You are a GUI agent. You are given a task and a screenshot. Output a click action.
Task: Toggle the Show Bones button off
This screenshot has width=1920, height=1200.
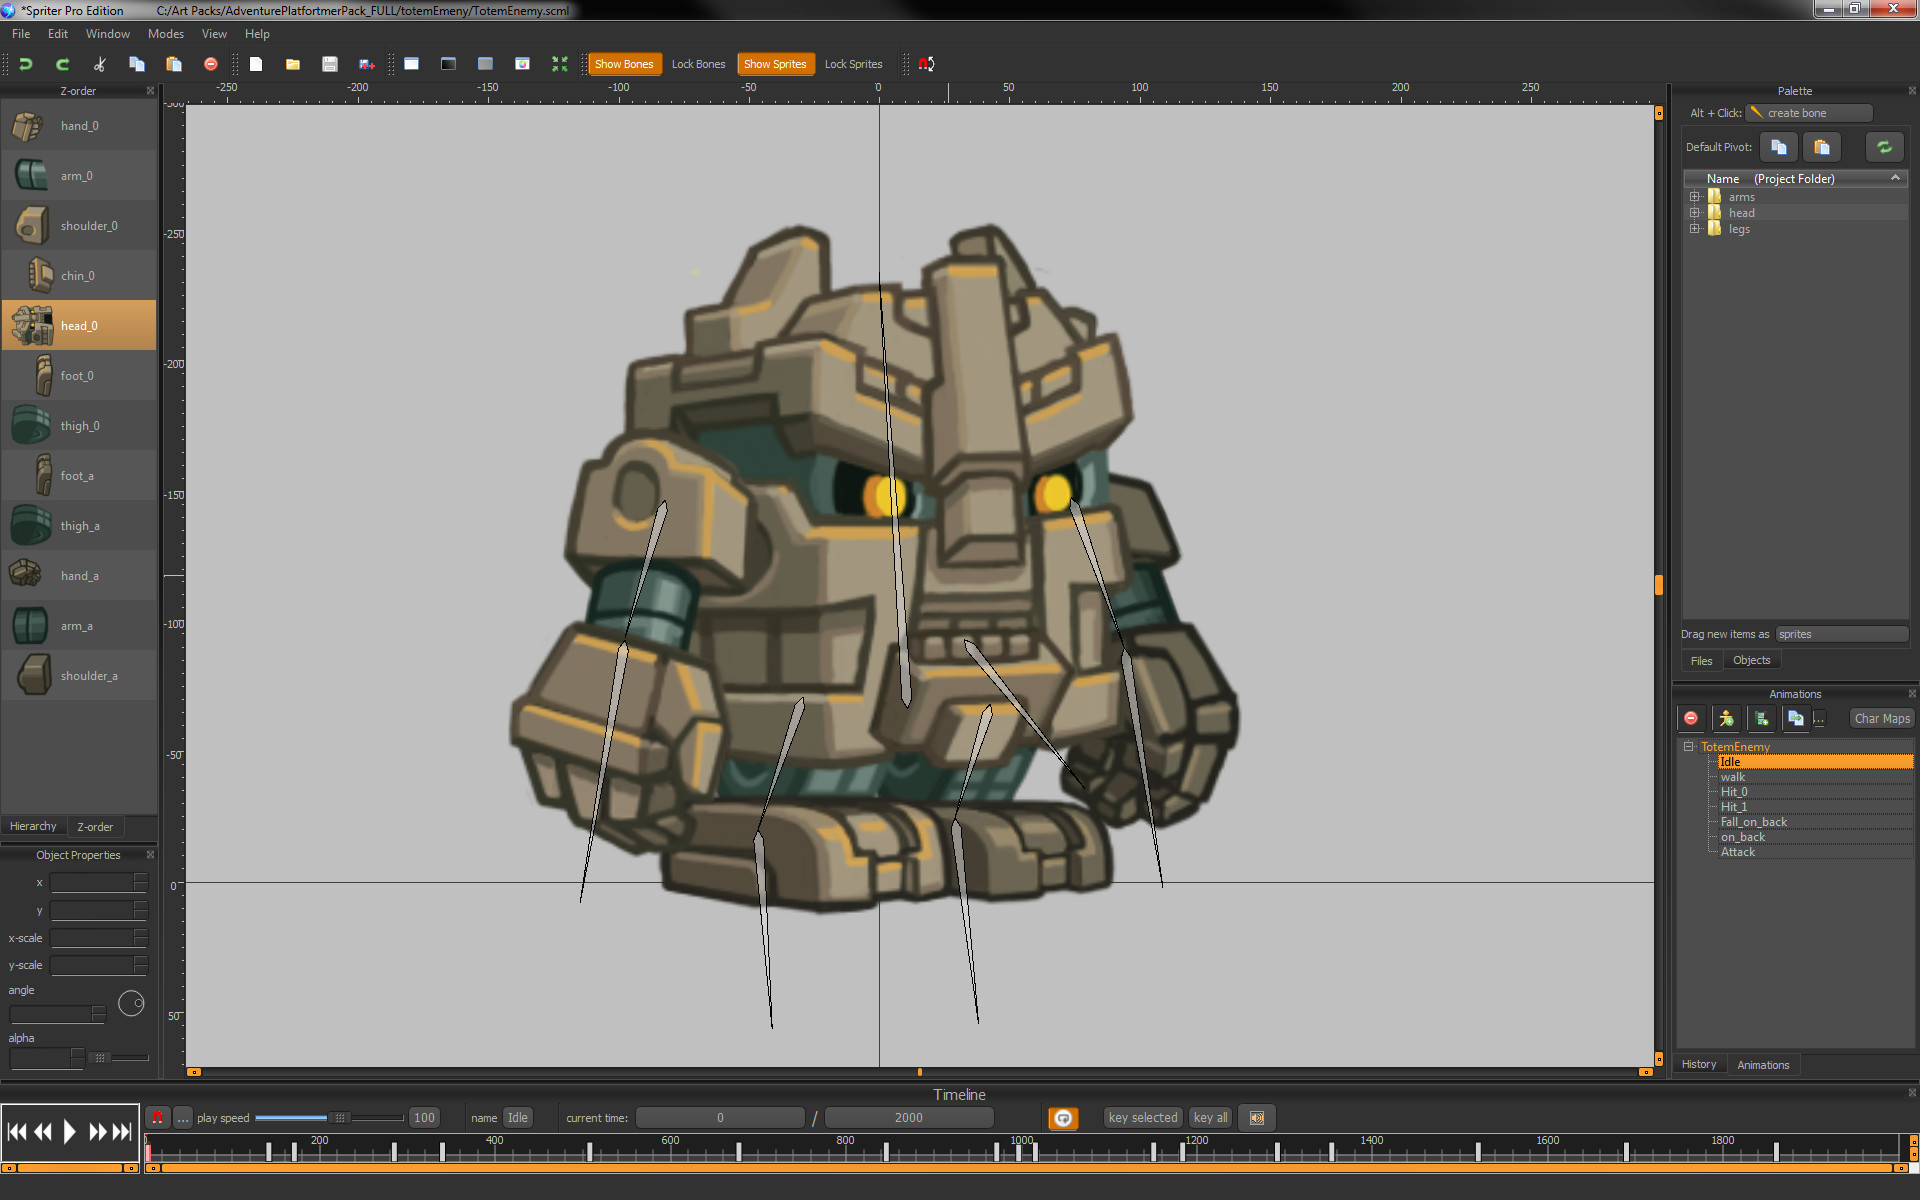623,64
